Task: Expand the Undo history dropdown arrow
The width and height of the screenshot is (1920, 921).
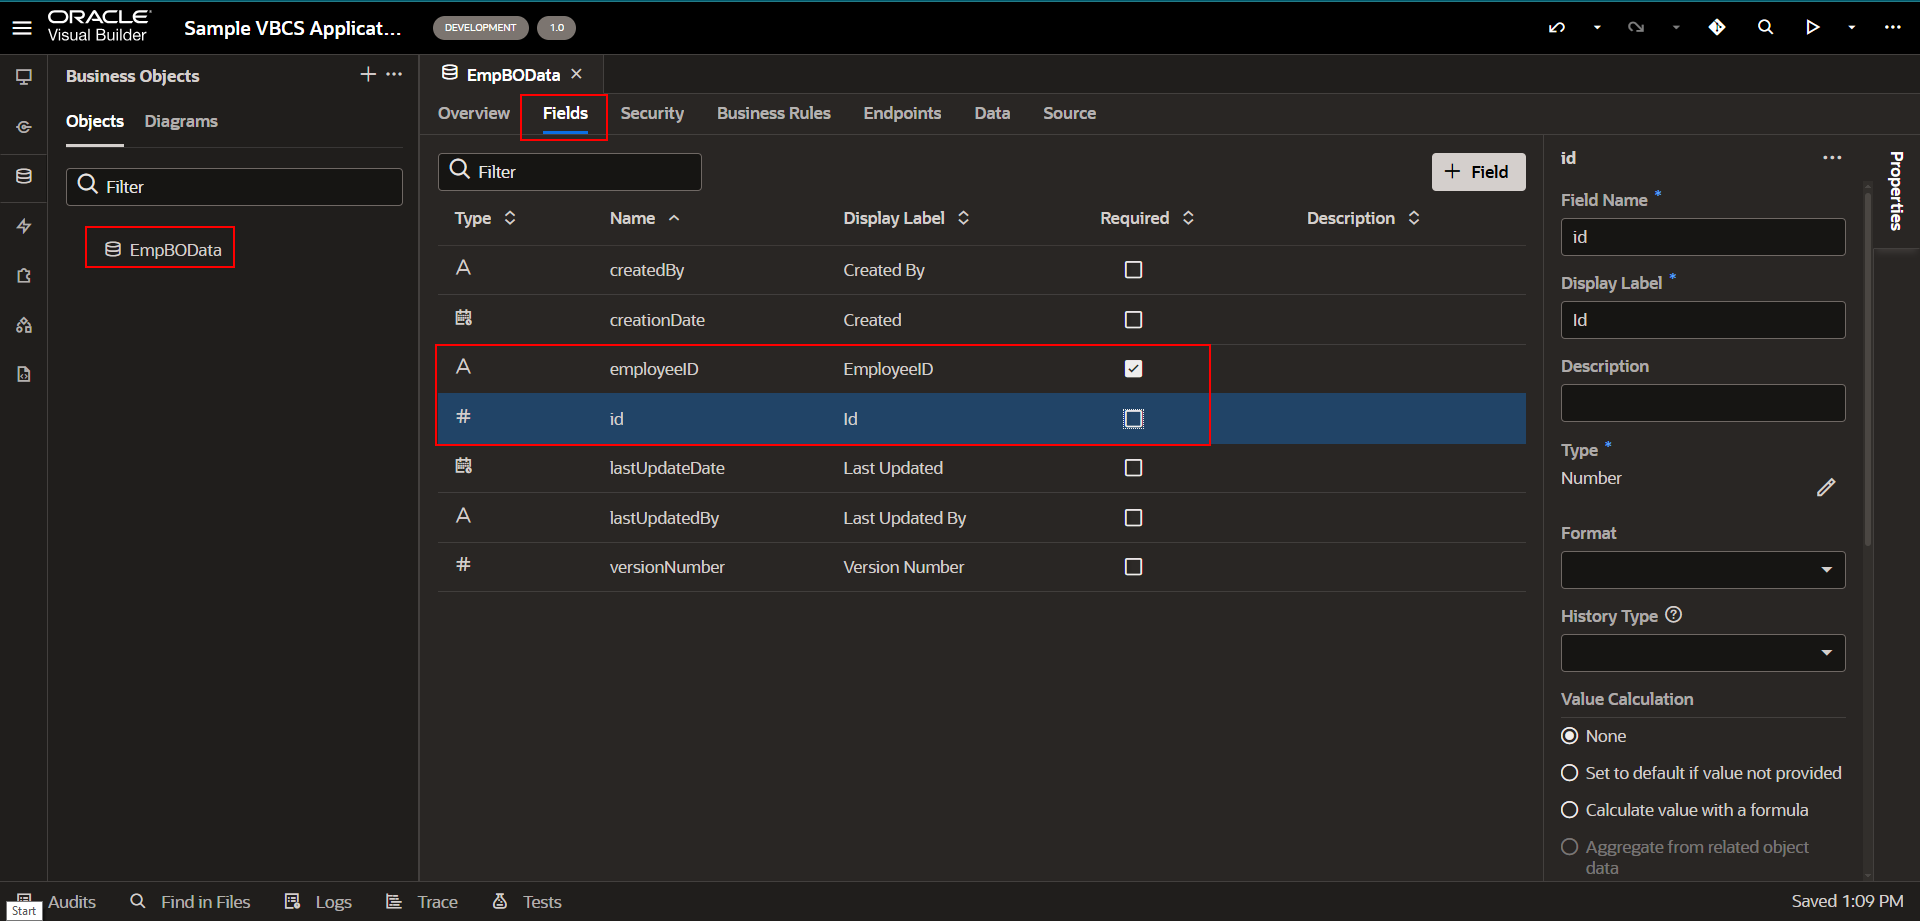Action: click(x=1597, y=28)
